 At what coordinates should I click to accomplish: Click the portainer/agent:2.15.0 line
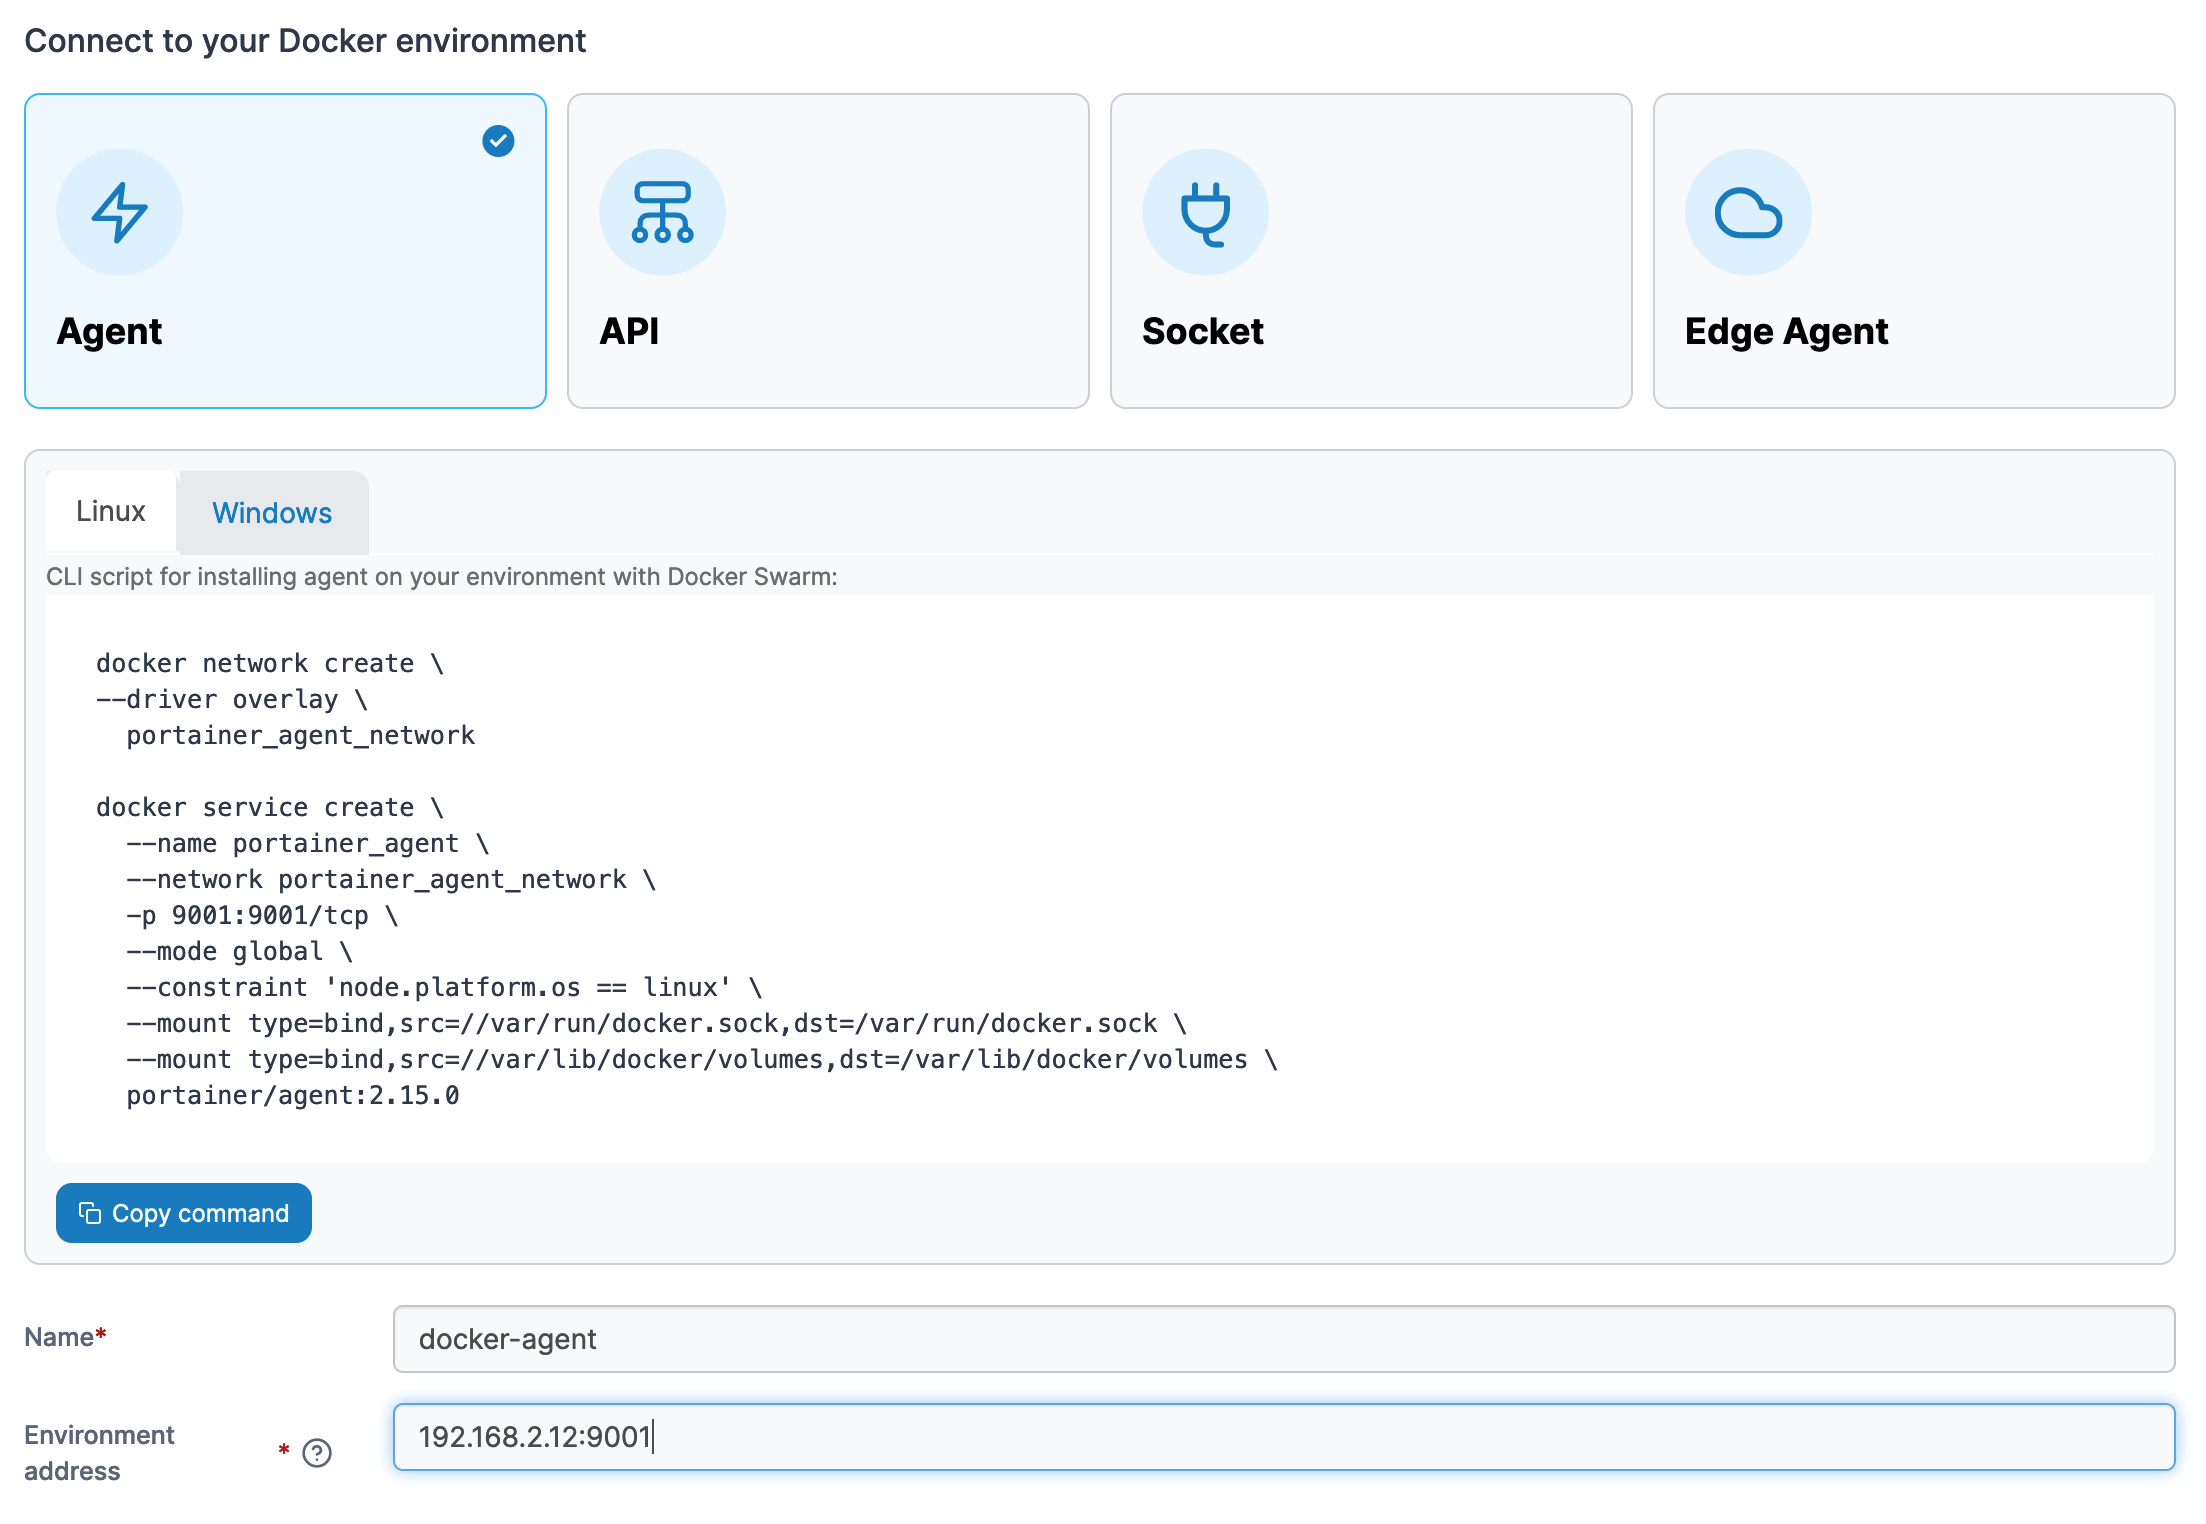pyautogui.click(x=293, y=1096)
